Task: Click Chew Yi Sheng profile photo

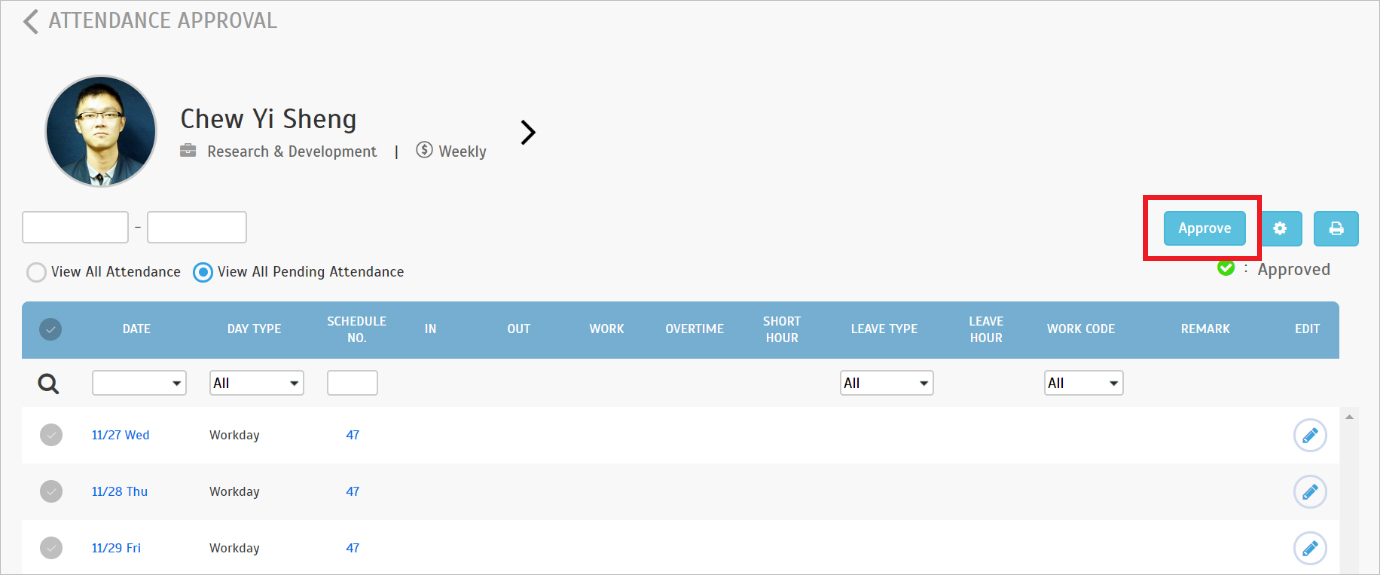Action: click(x=101, y=131)
